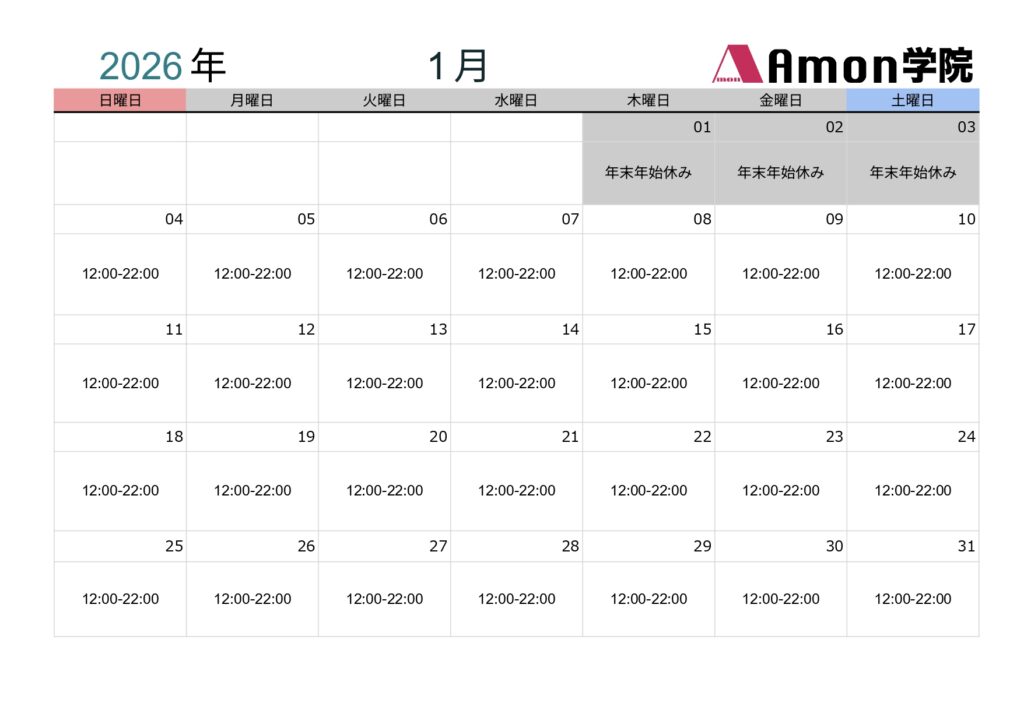The image size is (1024, 724).
Task: Click the 12:00-22:00 hours under date 27
Action: click(385, 599)
